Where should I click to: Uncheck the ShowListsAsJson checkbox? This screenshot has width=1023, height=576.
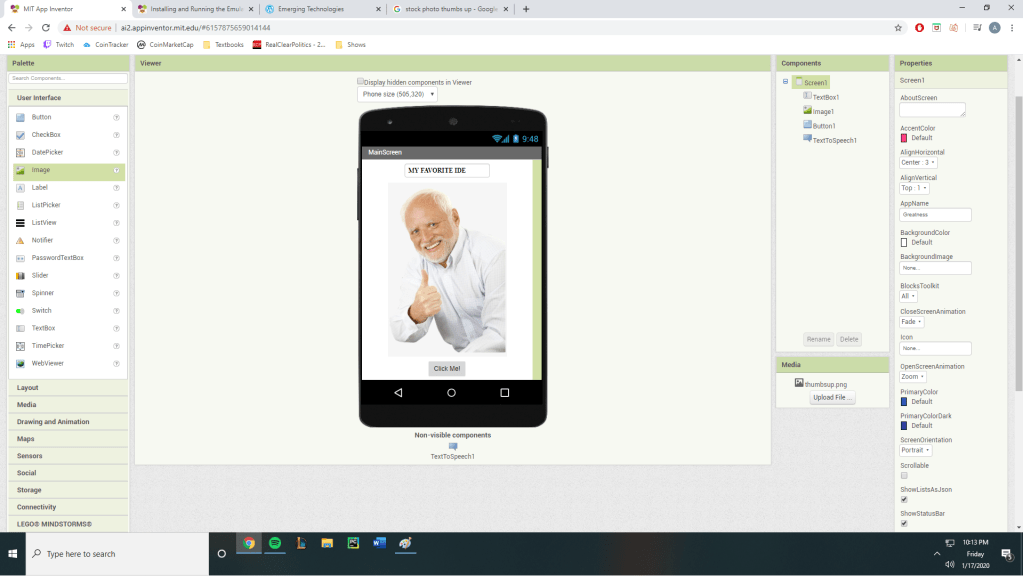pos(904,499)
